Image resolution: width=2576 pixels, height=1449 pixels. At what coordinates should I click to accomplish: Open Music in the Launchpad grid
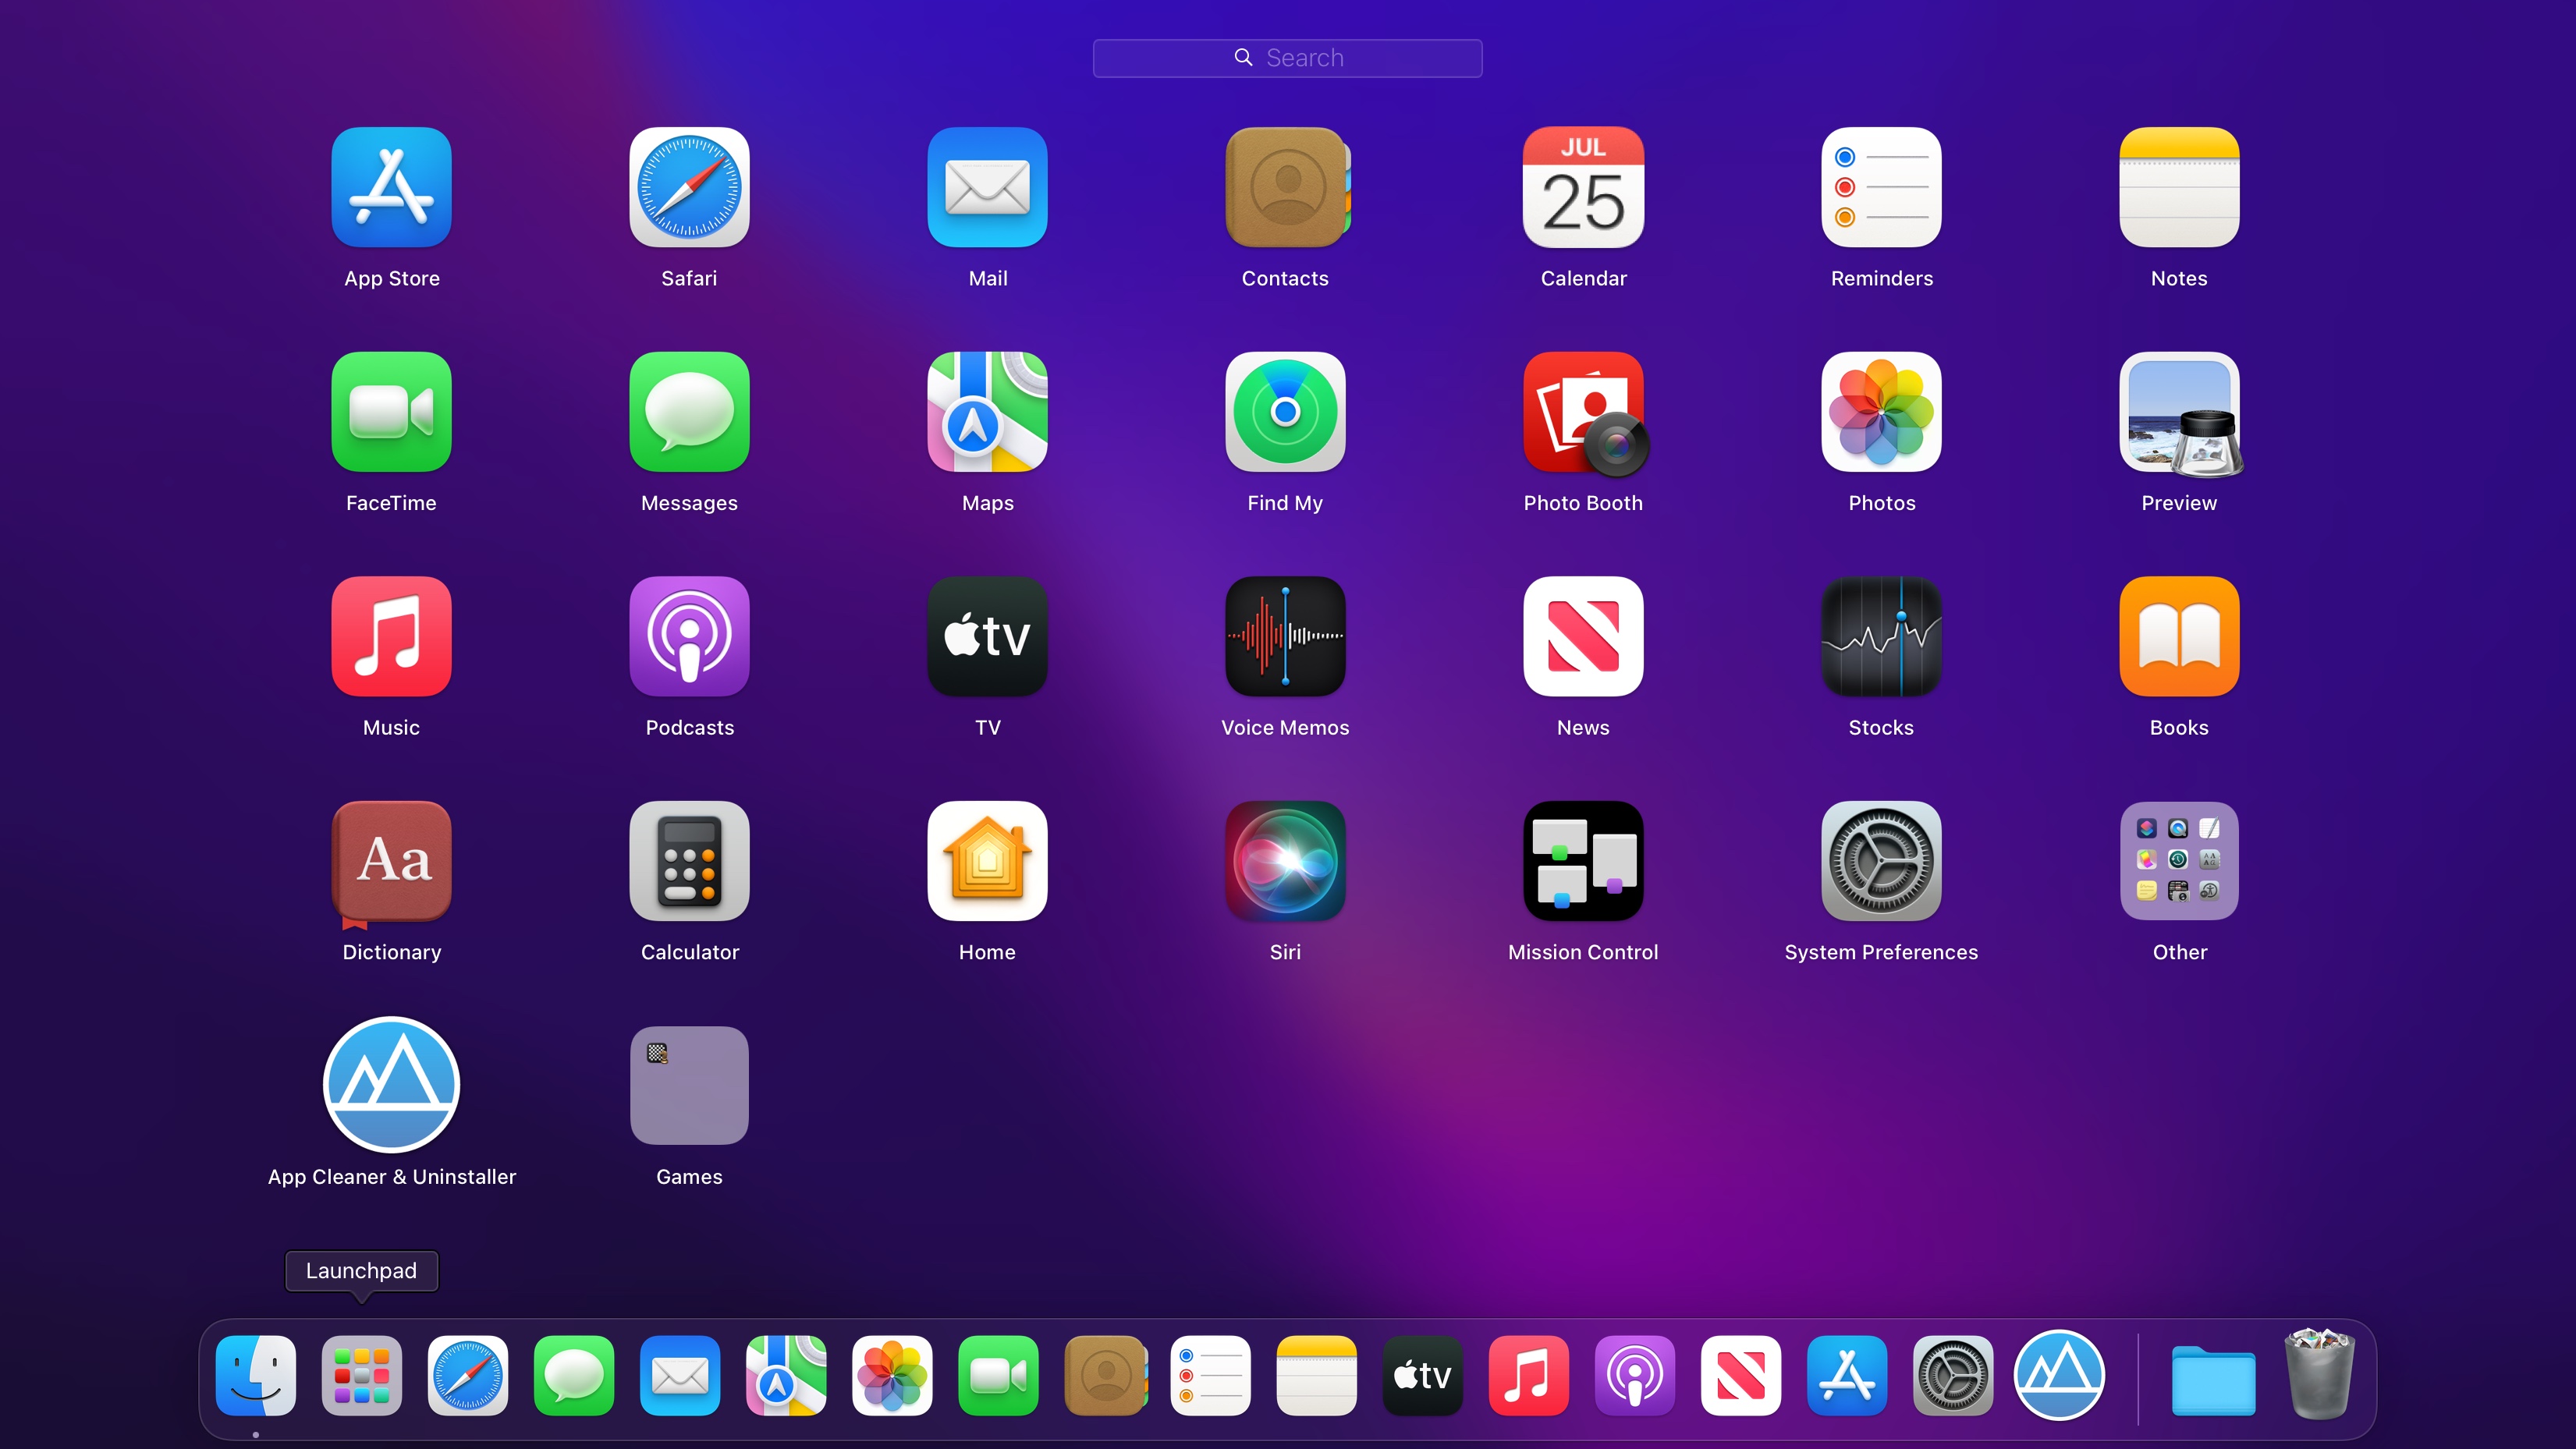click(391, 636)
